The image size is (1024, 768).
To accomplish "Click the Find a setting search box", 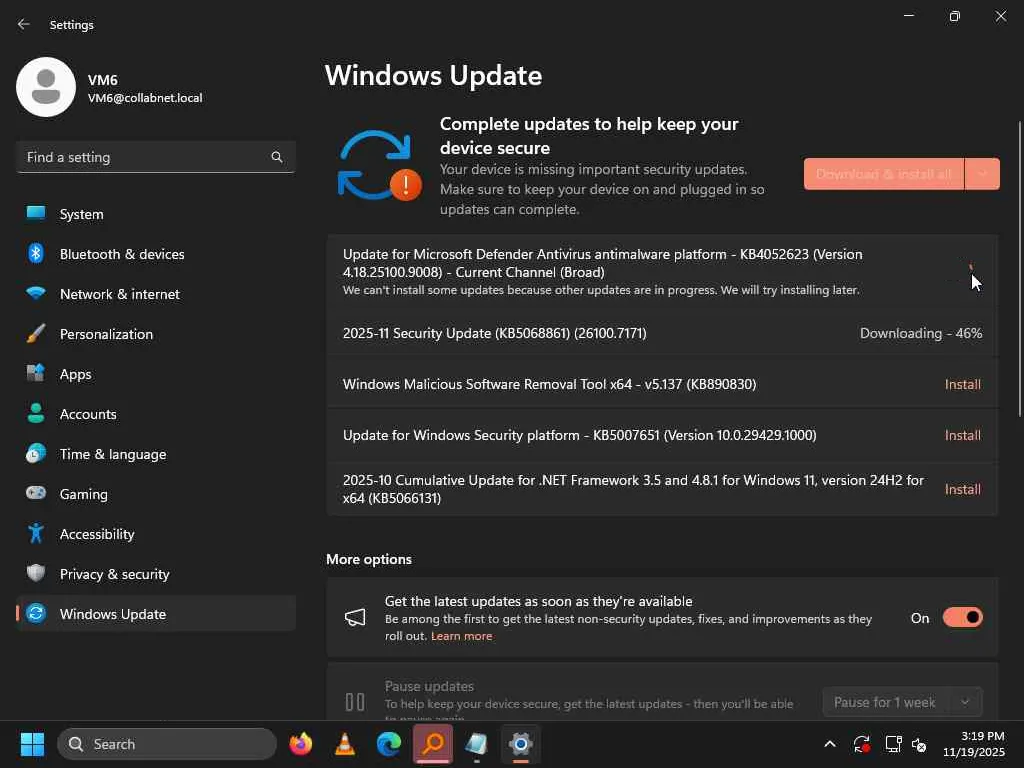I will [x=156, y=157].
